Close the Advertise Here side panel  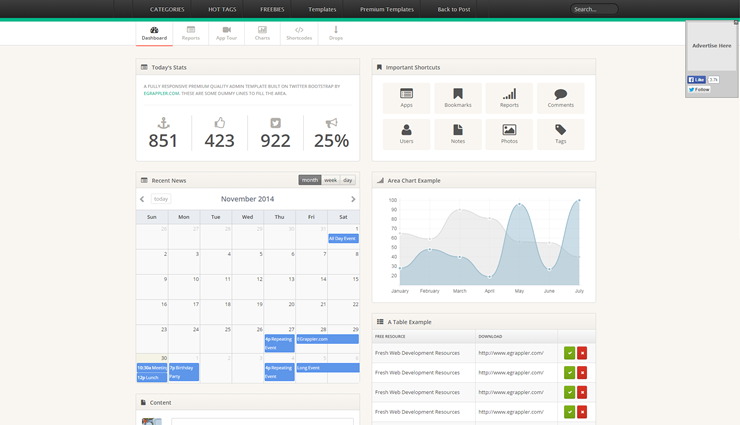[736, 22]
